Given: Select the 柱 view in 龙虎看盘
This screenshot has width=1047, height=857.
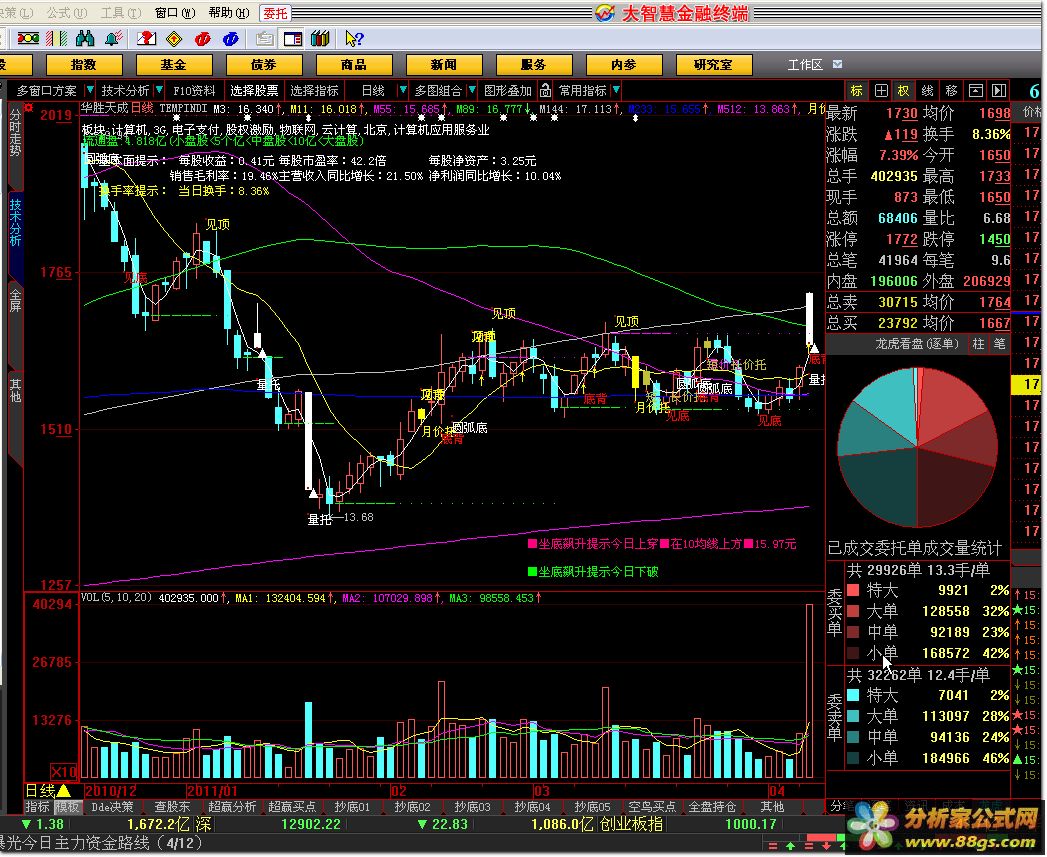Looking at the screenshot, I should [978, 343].
